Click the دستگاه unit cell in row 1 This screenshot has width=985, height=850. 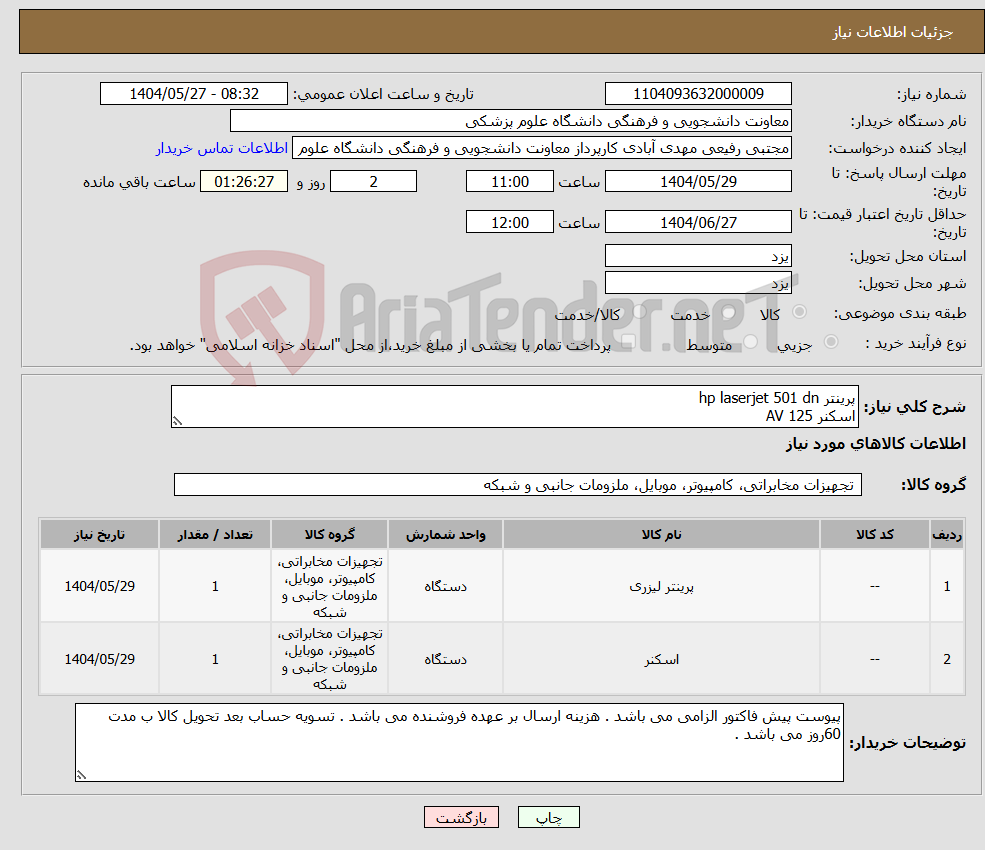445,586
